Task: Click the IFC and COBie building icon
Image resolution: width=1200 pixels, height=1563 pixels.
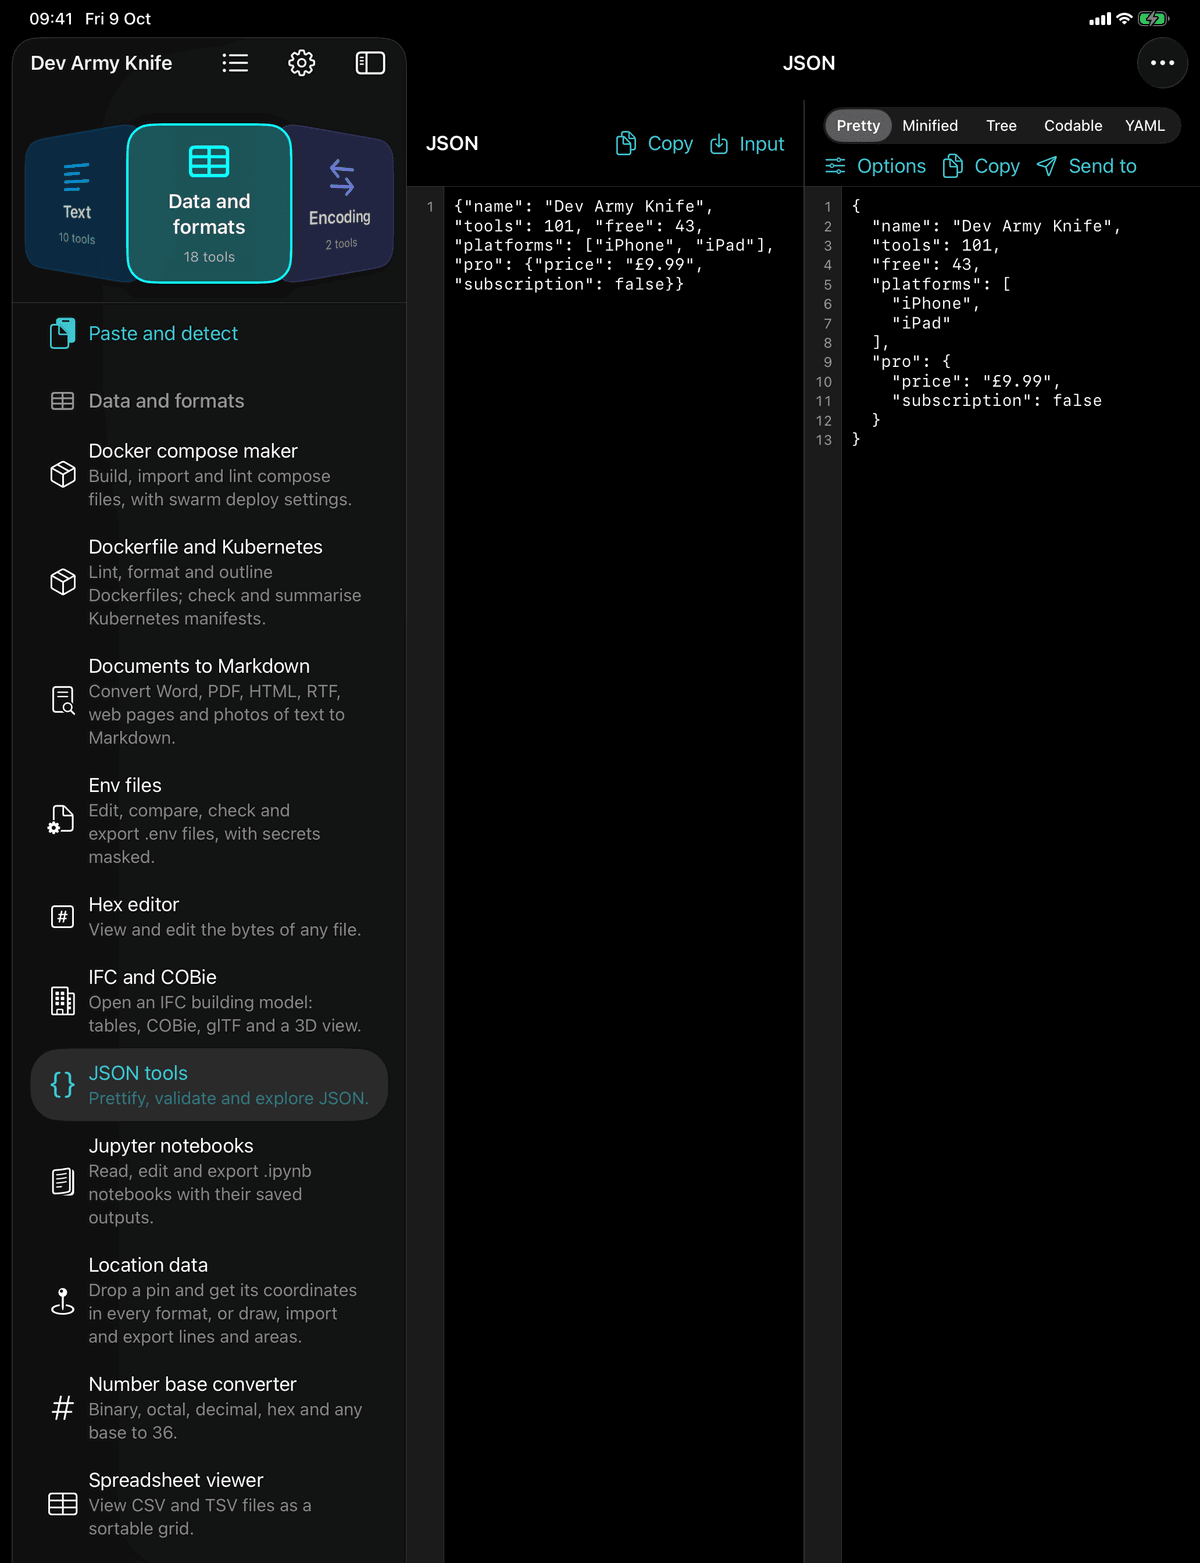Action: coord(62,1000)
